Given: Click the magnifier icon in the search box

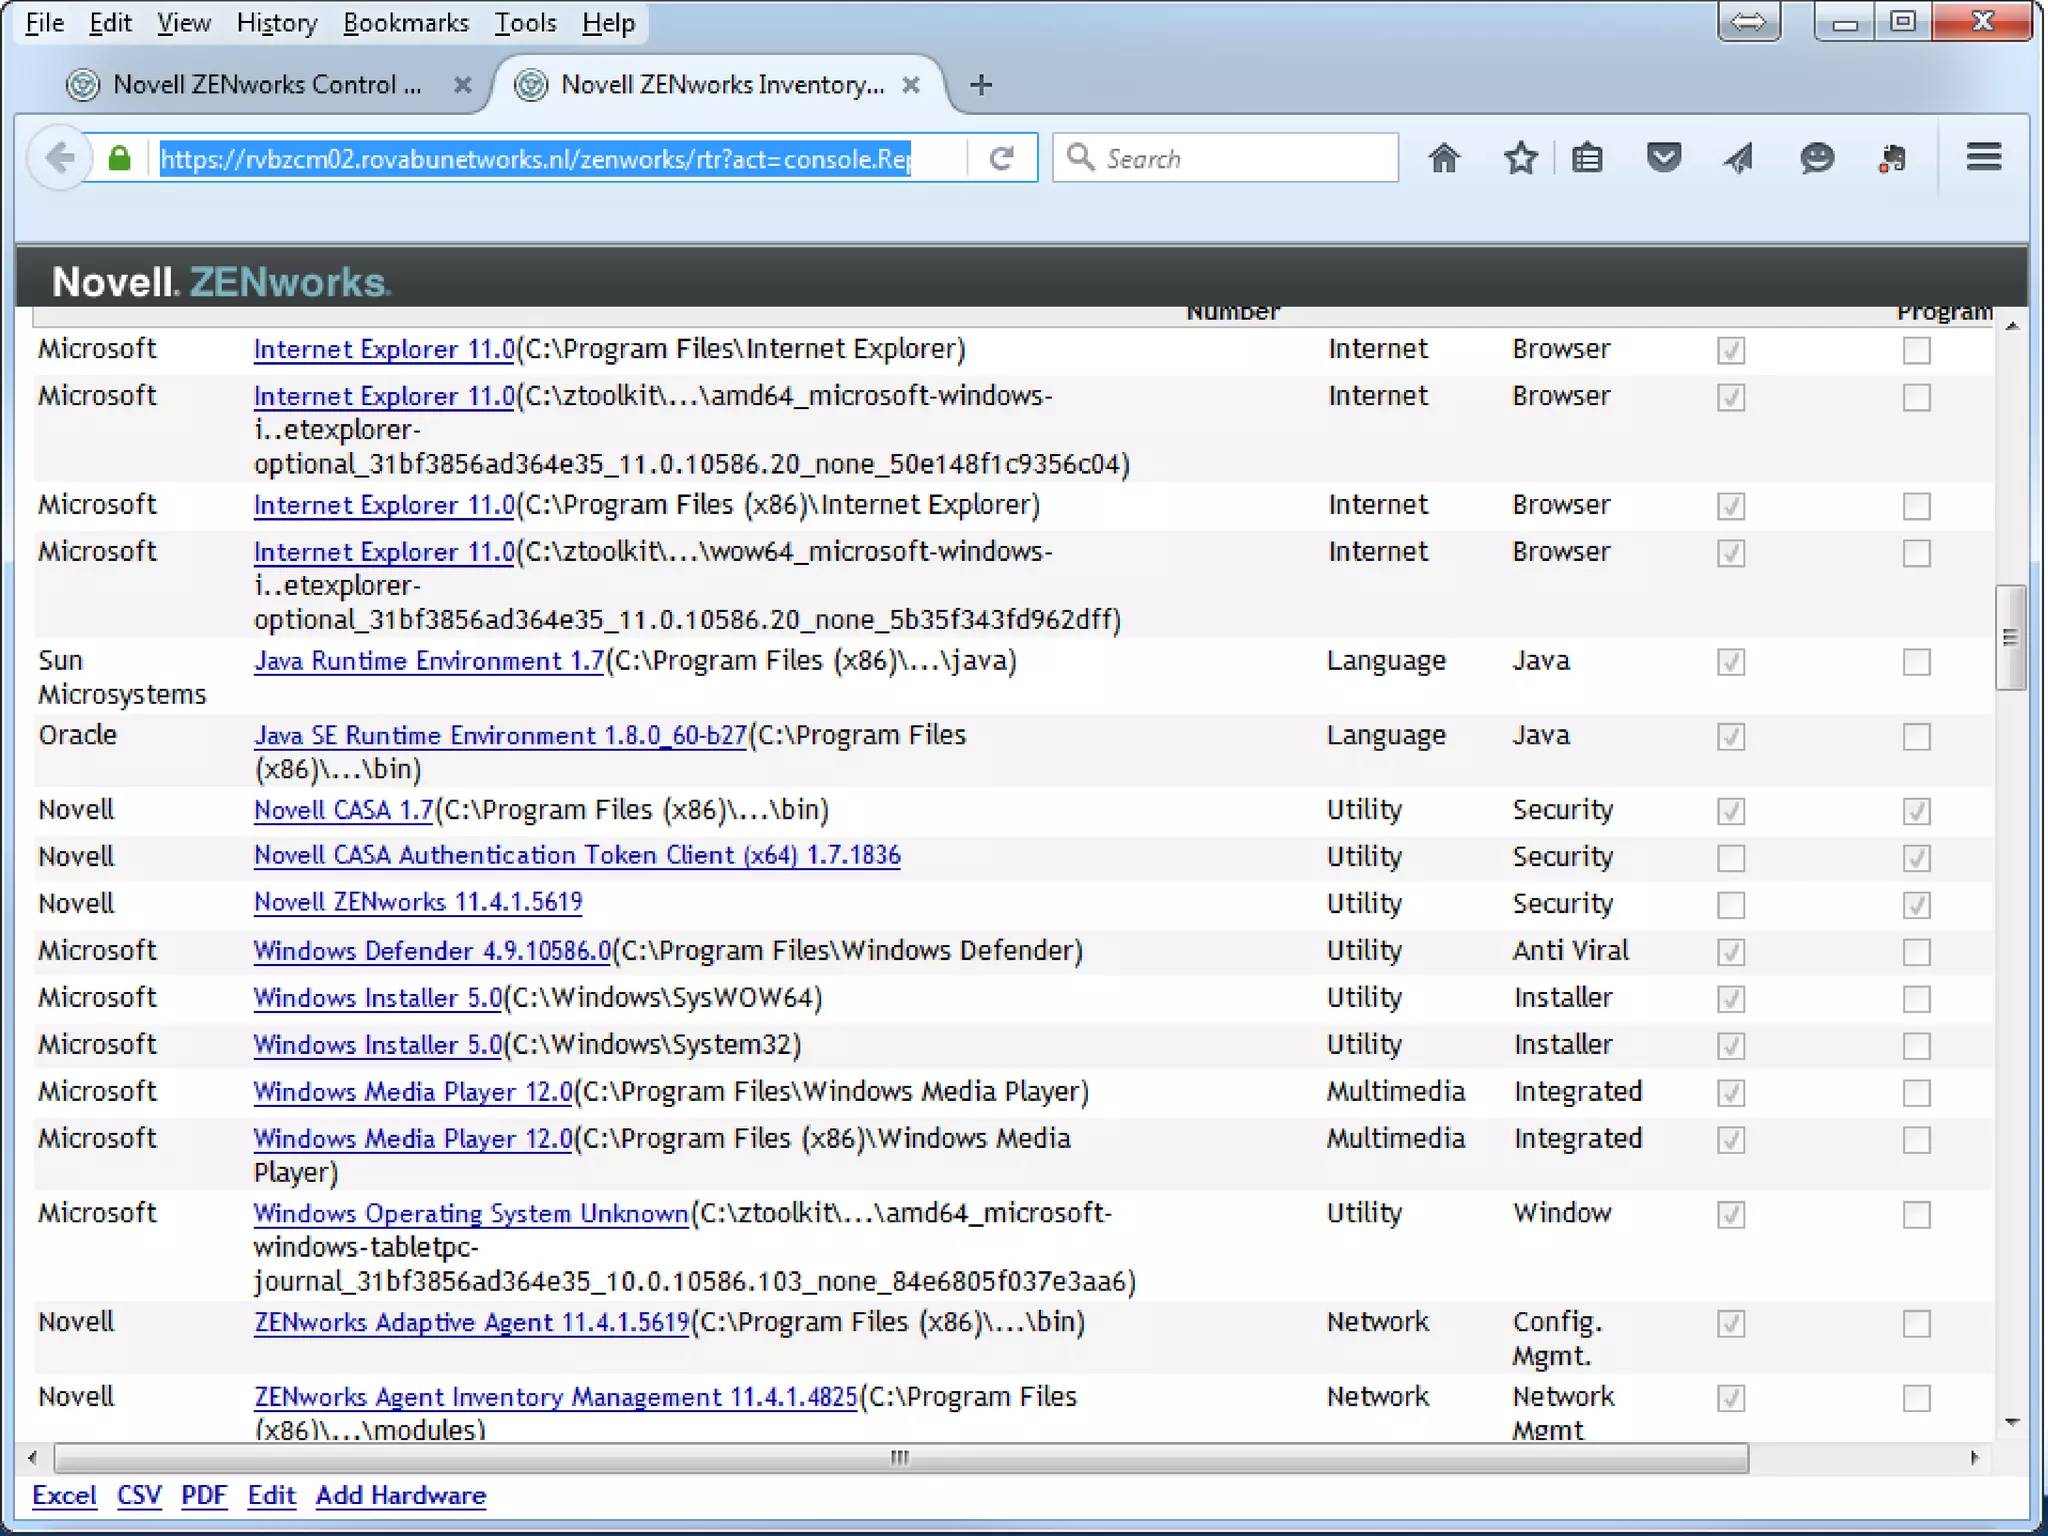Looking at the screenshot, I should point(1080,157).
